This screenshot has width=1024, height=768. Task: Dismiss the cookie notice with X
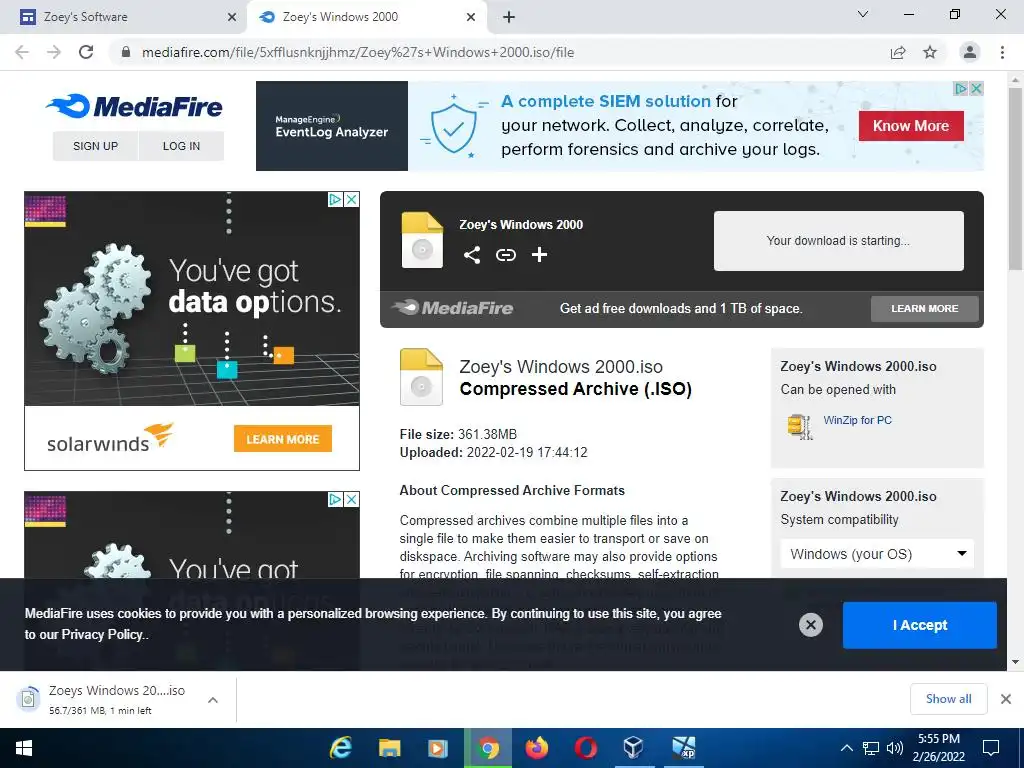[x=810, y=625]
